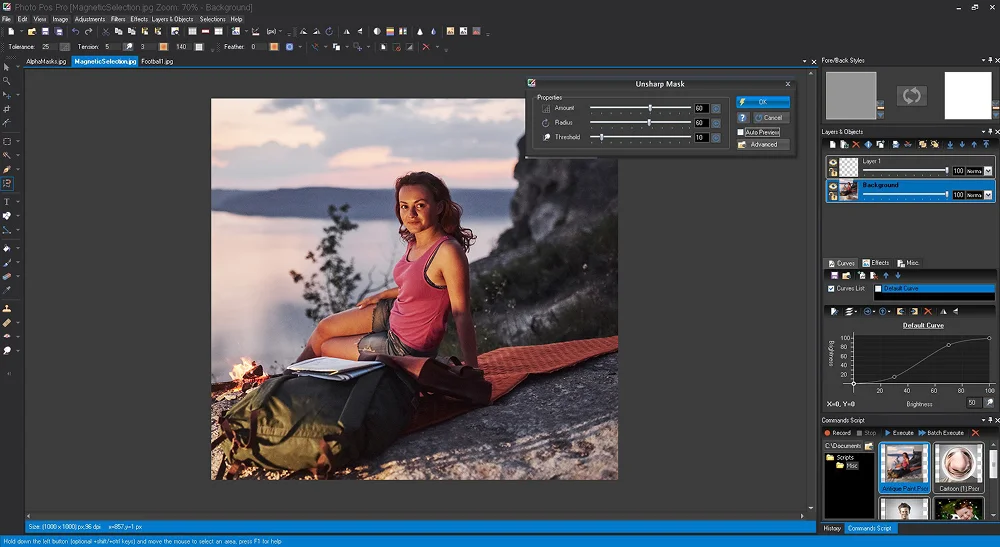Open the Filters menu
Image resolution: width=1000 pixels, height=547 pixels.
coord(118,19)
